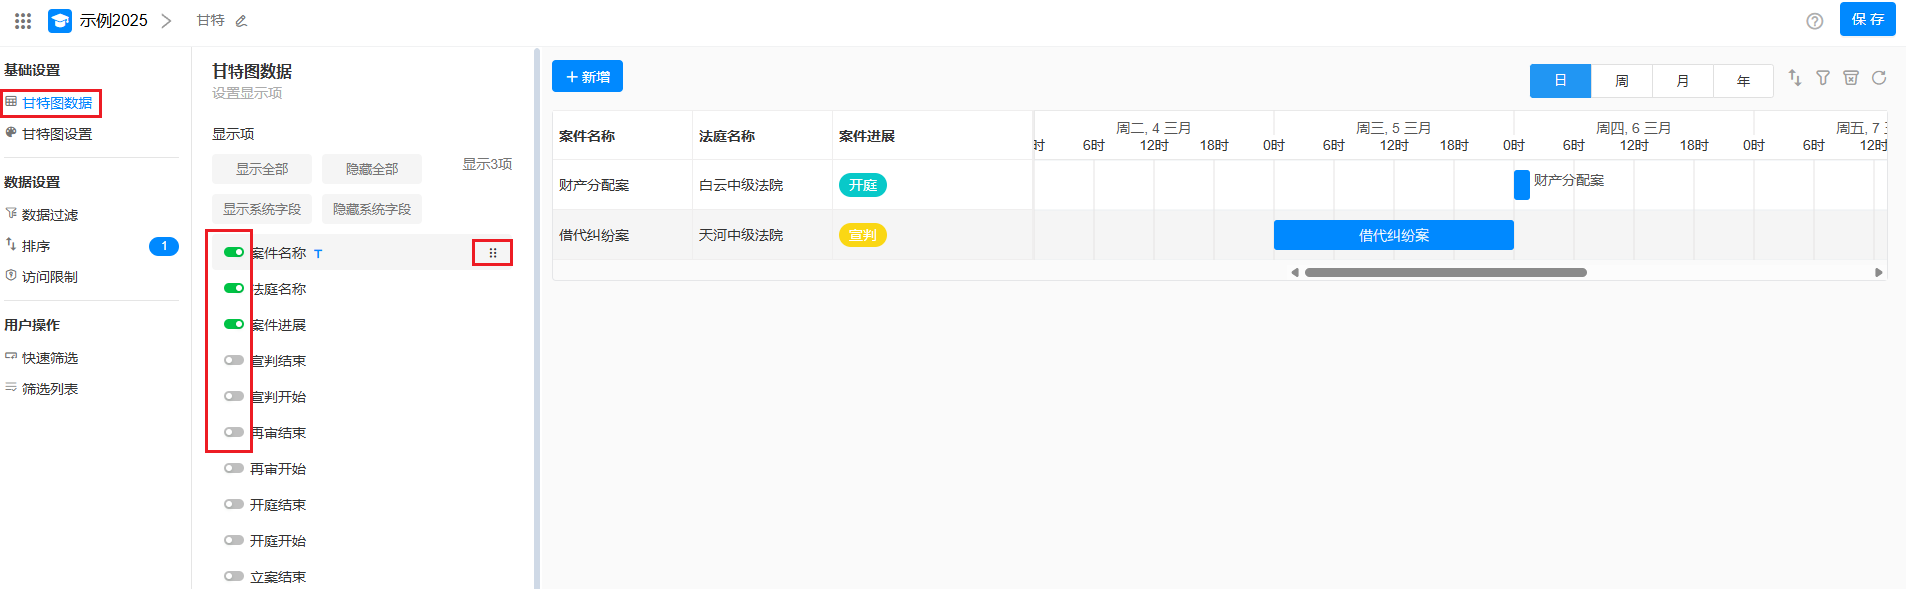Image resolution: width=1906 pixels, height=589 pixels.
Task: Open the help question mark icon
Action: coord(1814,21)
